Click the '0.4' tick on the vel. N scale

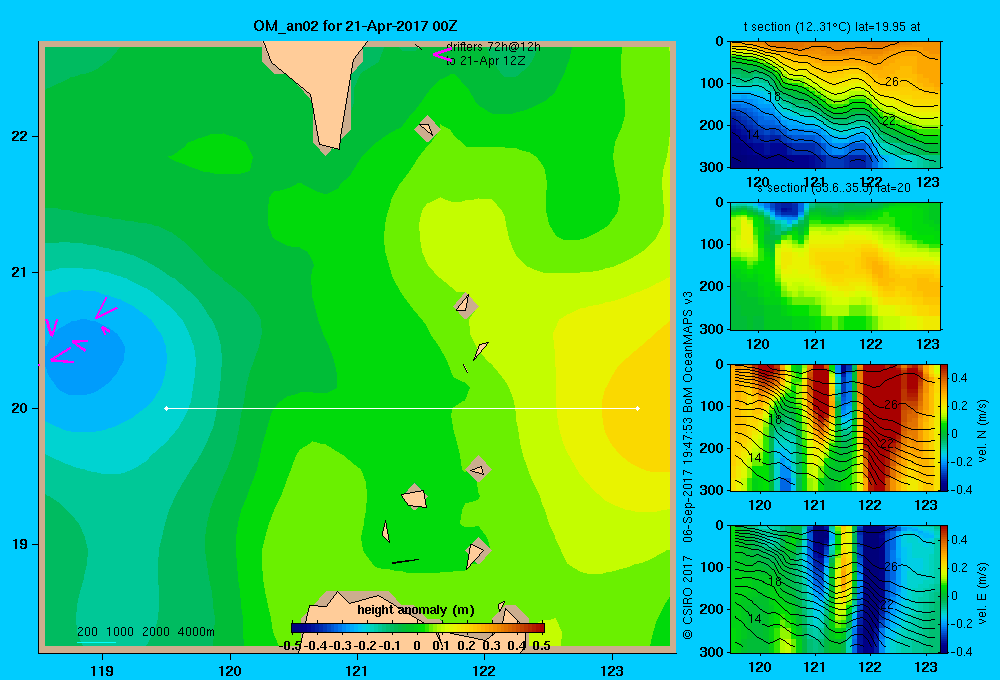coord(959,378)
